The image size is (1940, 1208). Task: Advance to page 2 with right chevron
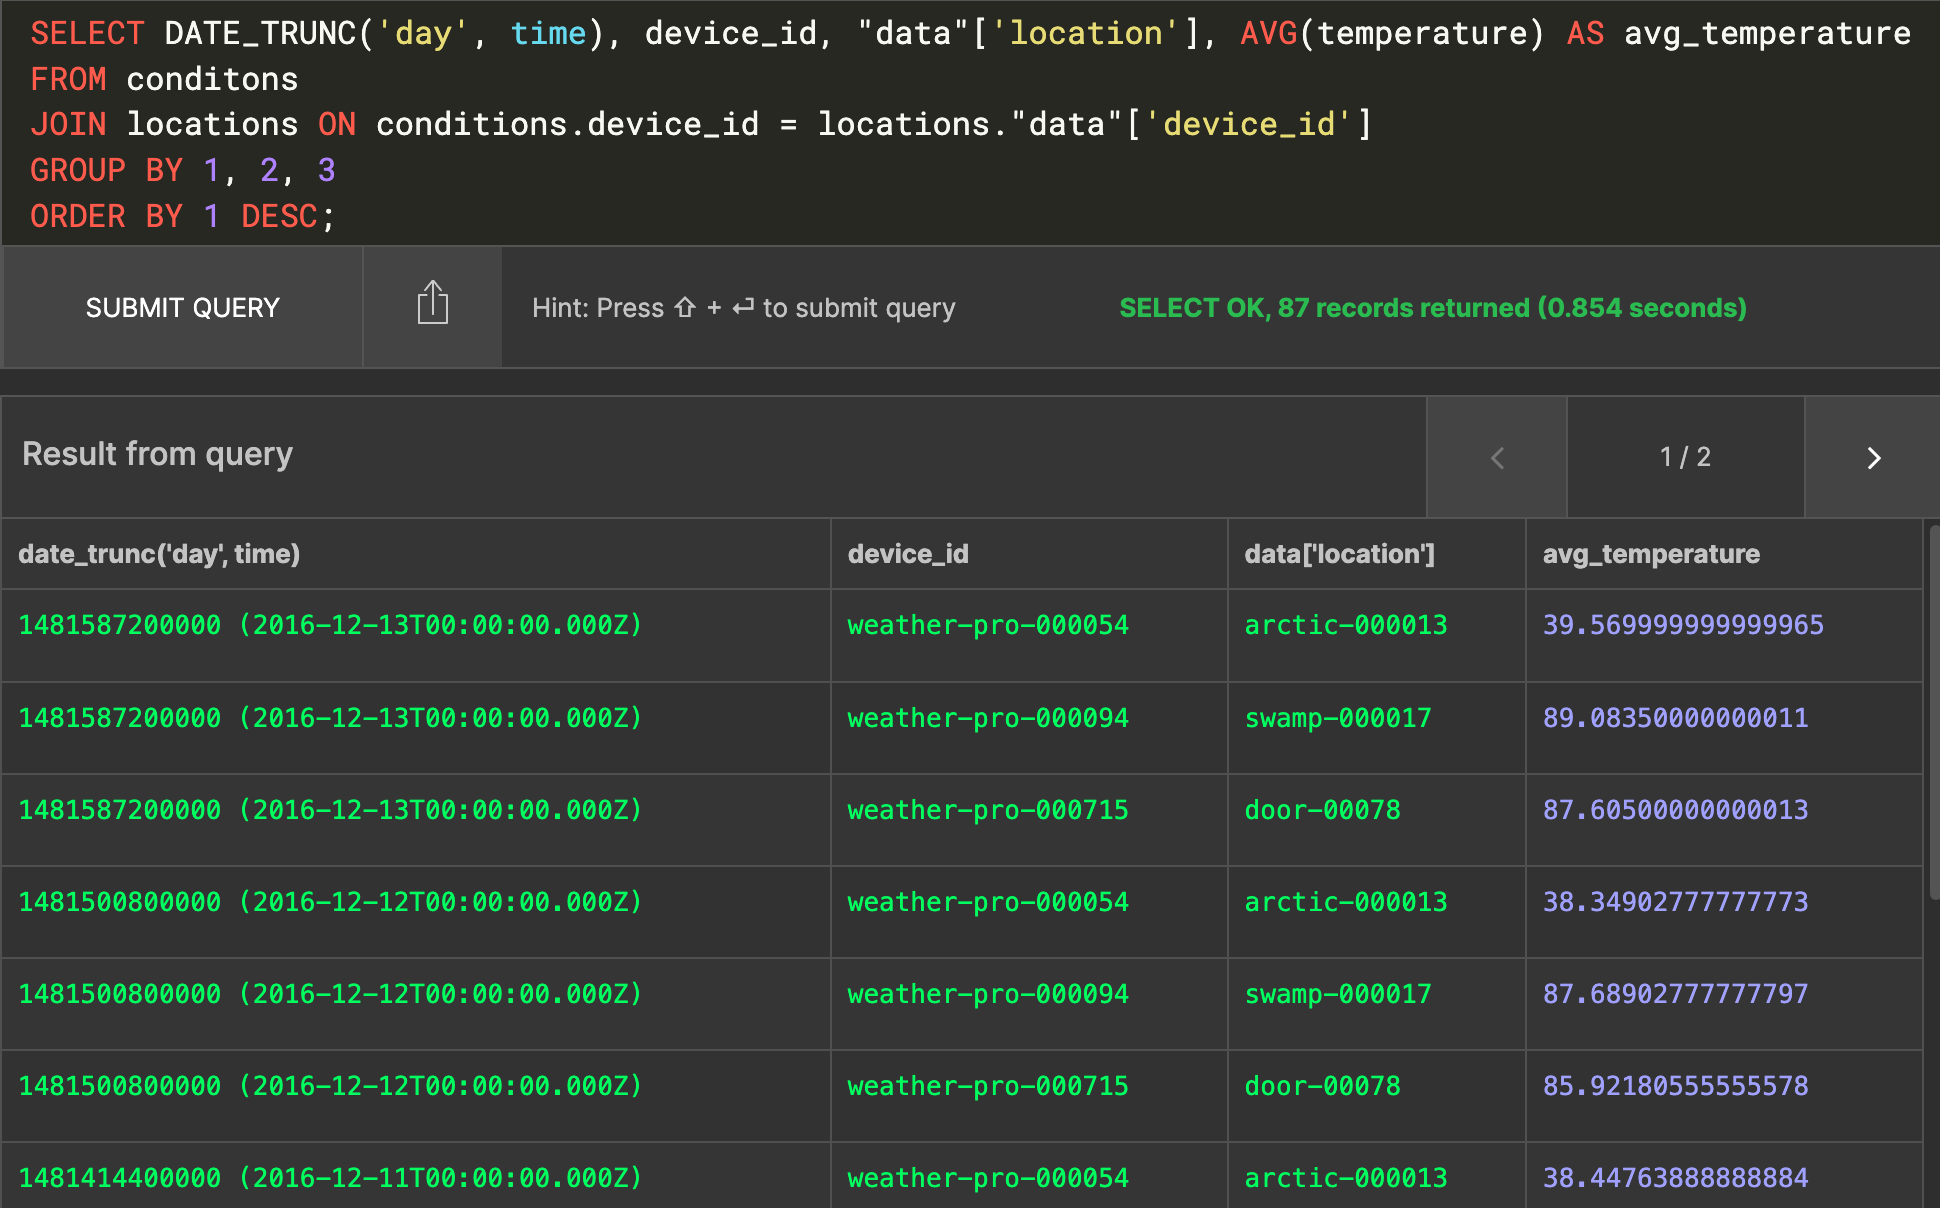click(x=1873, y=457)
